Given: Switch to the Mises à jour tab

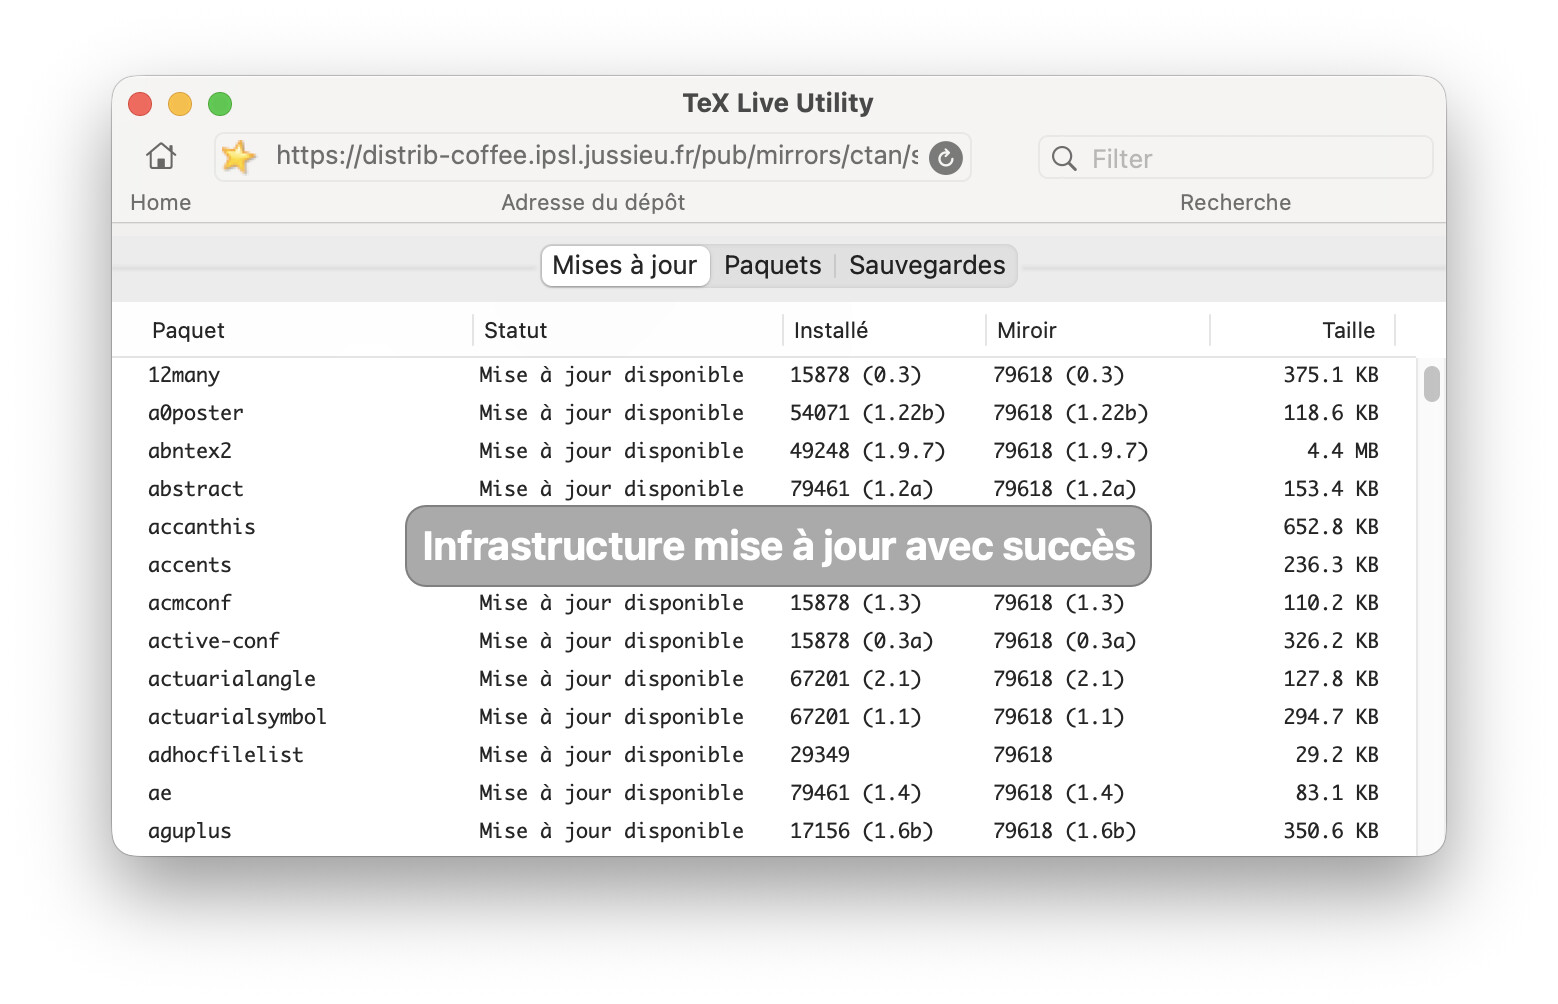Looking at the screenshot, I should point(625,266).
